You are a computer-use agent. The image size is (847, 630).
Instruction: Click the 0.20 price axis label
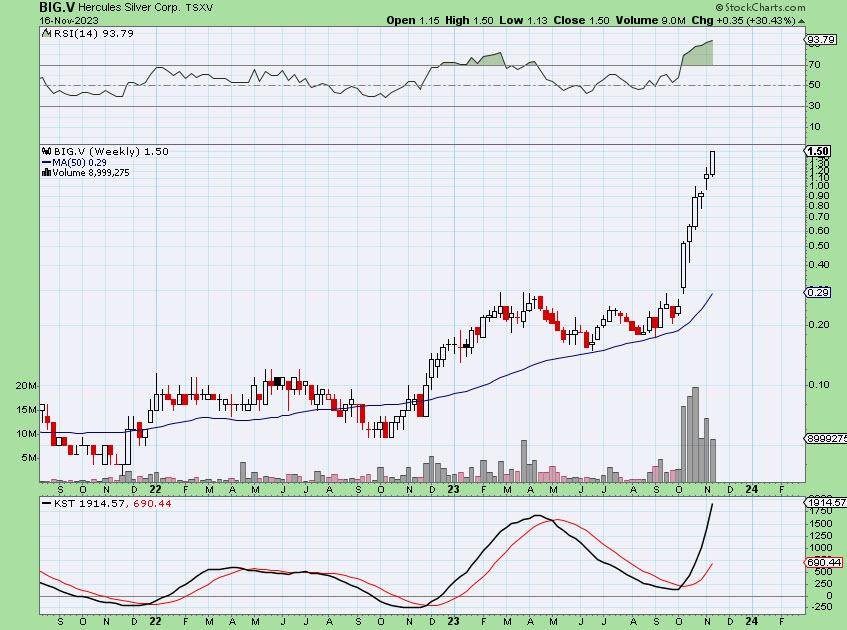[819, 325]
